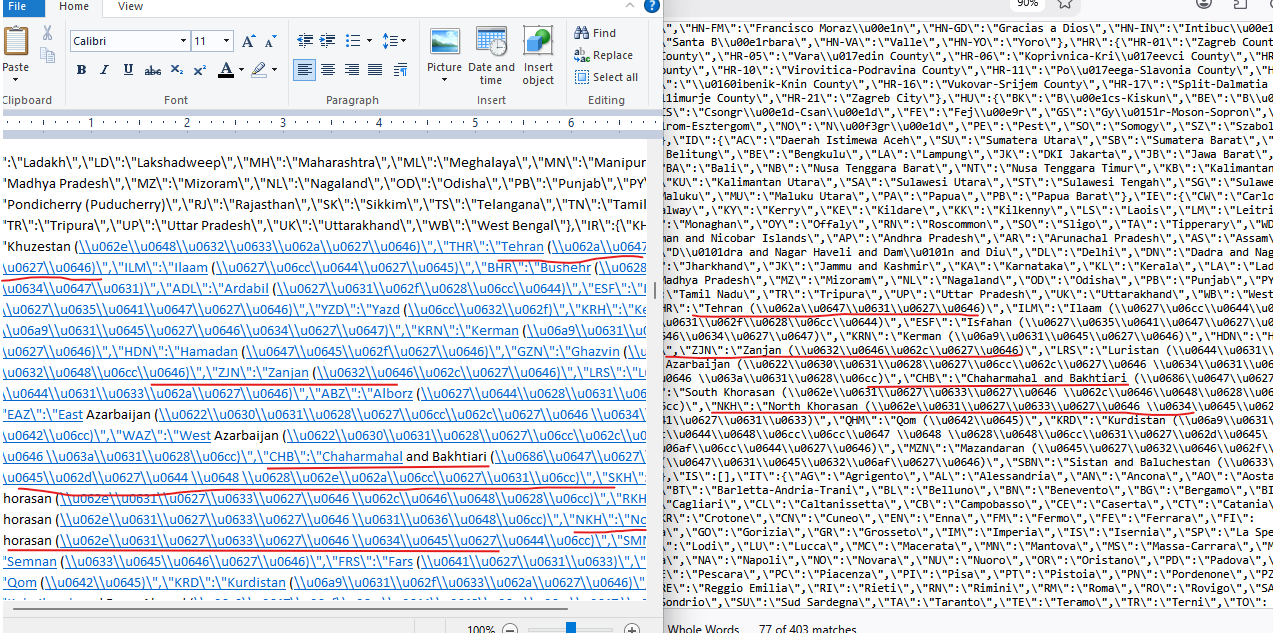Click the Date and time icon

click(491, 42)
